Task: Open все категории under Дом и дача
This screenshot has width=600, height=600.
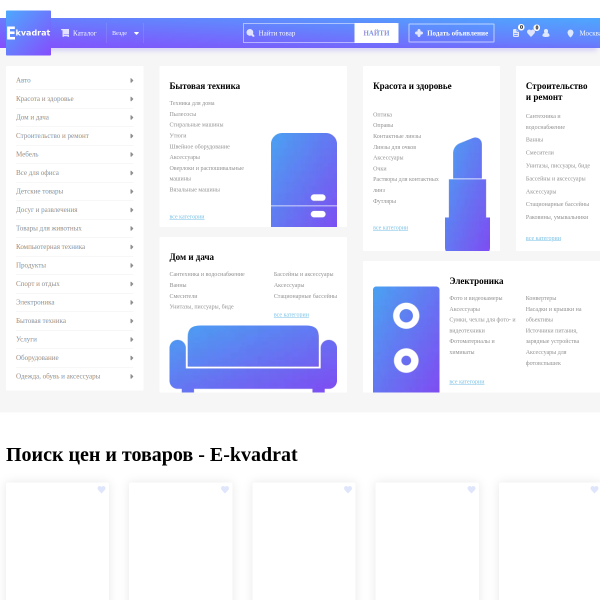Action: pyautogui.click(x=291, y=315)
